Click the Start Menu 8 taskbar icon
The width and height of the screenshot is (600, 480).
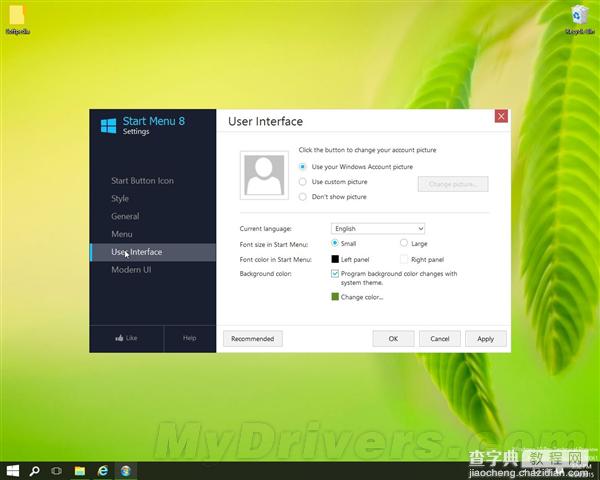point(126,471)
